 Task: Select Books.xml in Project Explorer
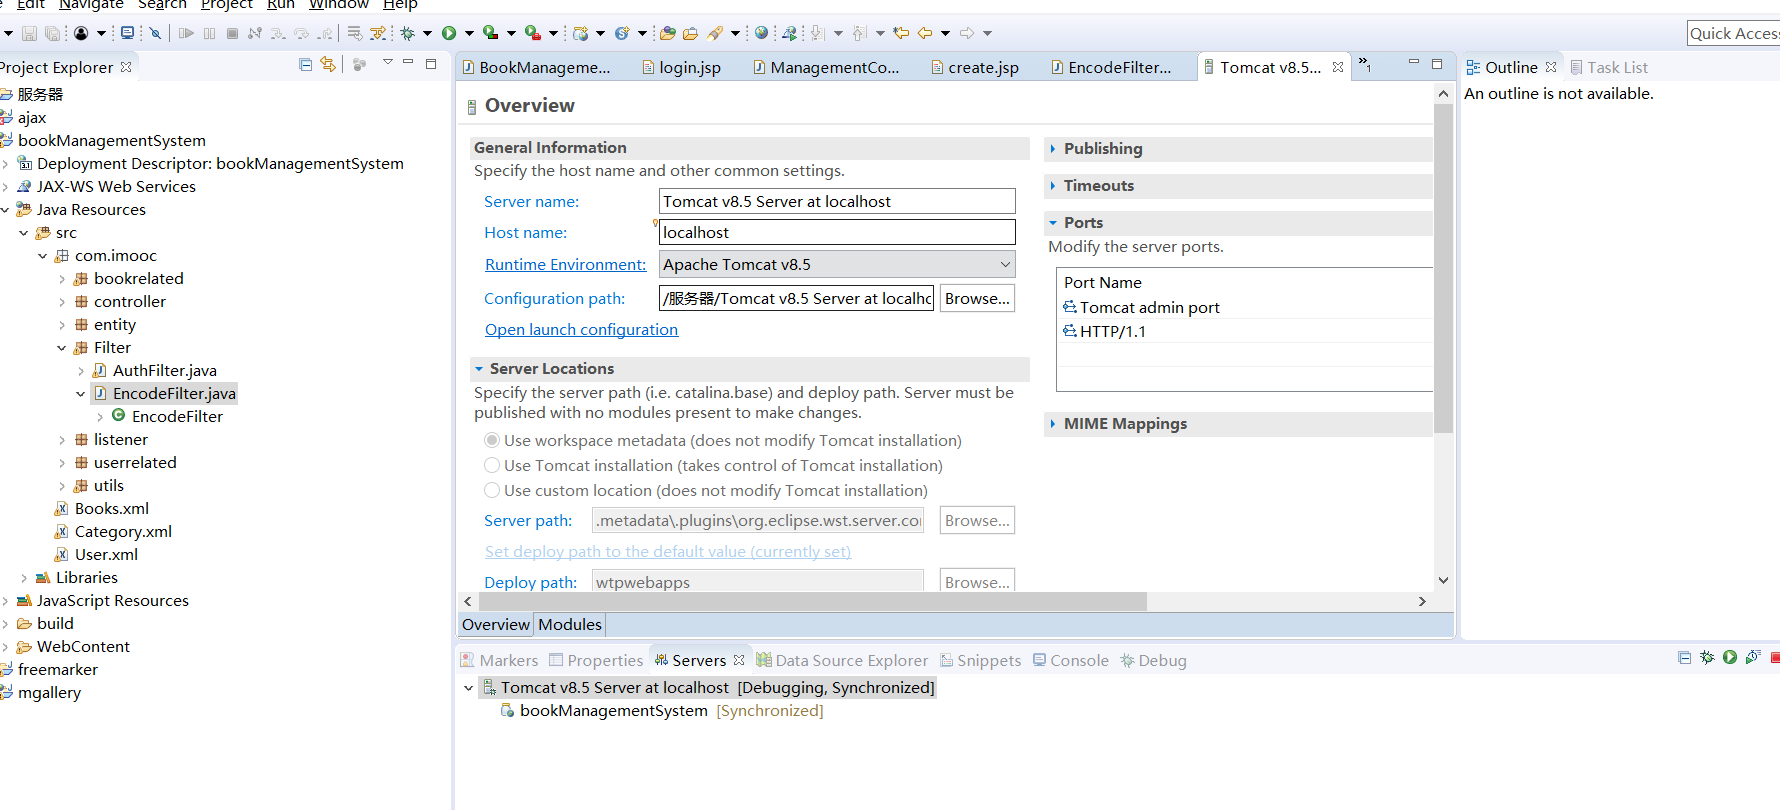(102, 508)
